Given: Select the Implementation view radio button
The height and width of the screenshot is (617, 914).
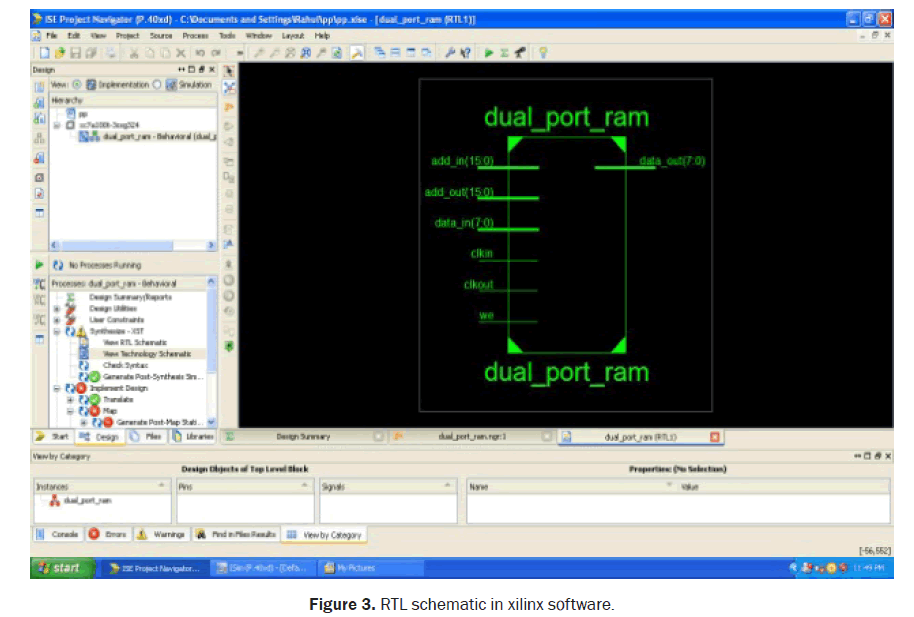Looking at the screenshot, I should pos(76,85).
